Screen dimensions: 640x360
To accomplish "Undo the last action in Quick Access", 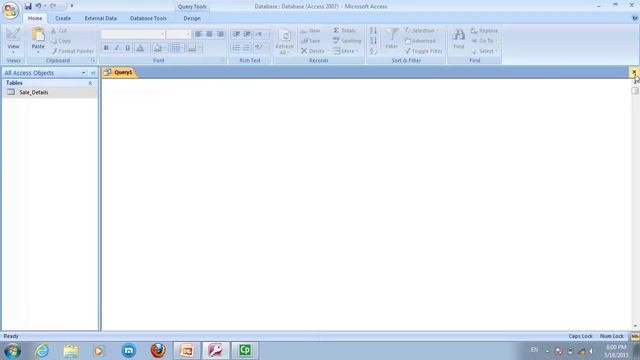I will (x=38, y=6).
